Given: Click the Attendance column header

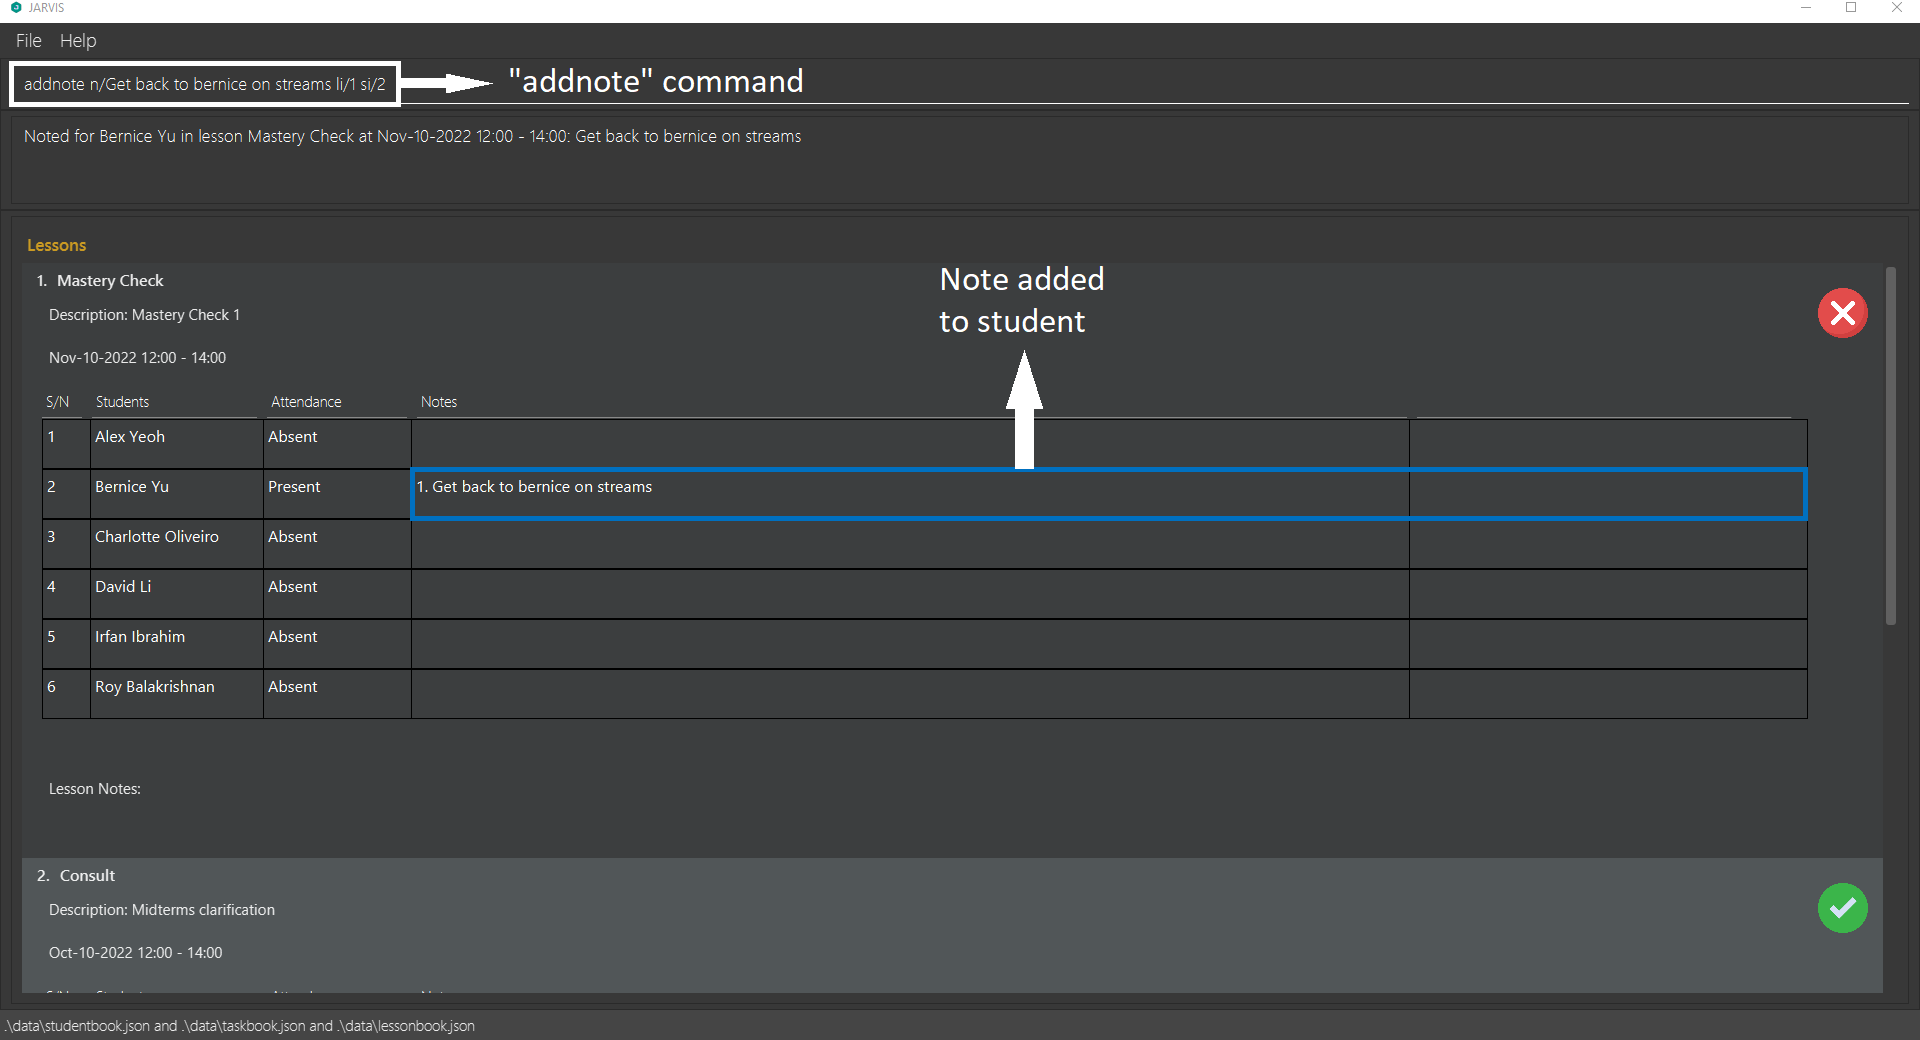Looking at the screenshot, I should (x=306, y=402).
